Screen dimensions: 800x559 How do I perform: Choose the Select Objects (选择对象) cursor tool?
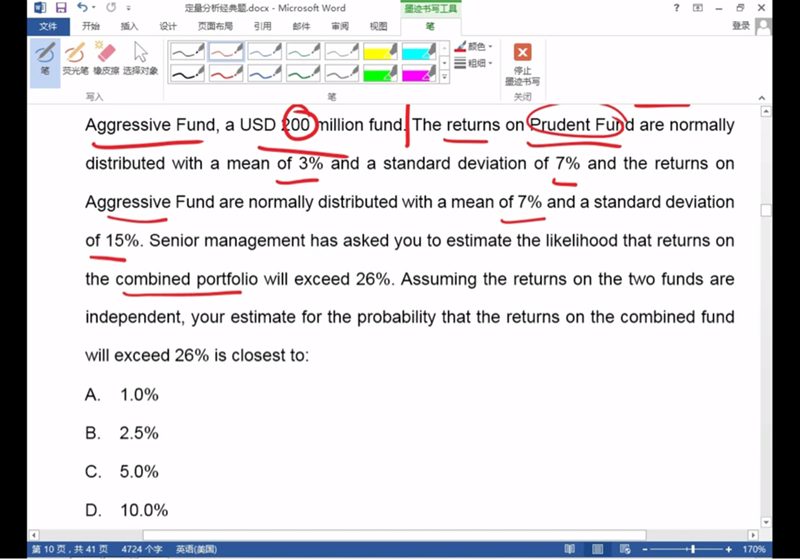[x=140, y=58]
